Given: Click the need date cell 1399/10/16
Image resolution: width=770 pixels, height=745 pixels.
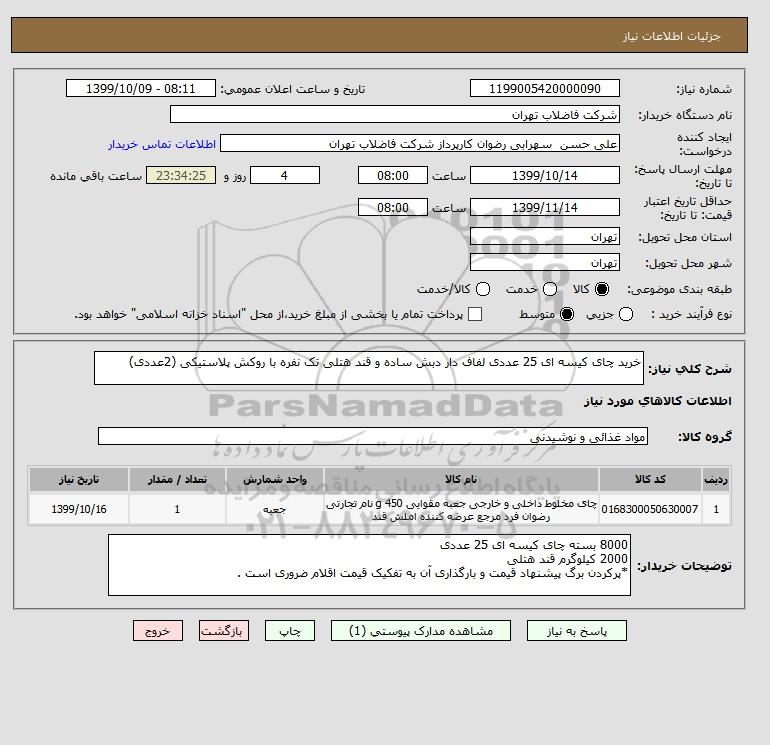Looking at the screenshot, I should [x=79, y=509].
